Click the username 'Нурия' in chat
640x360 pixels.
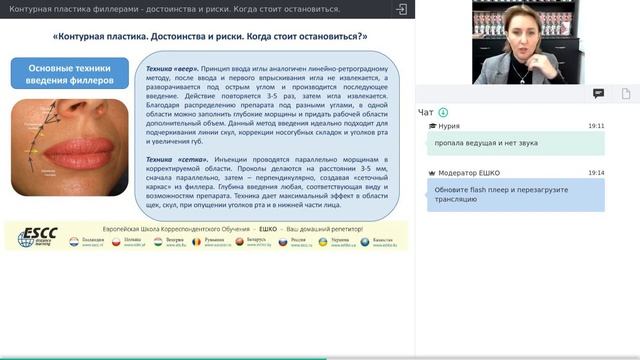point(449,126)
